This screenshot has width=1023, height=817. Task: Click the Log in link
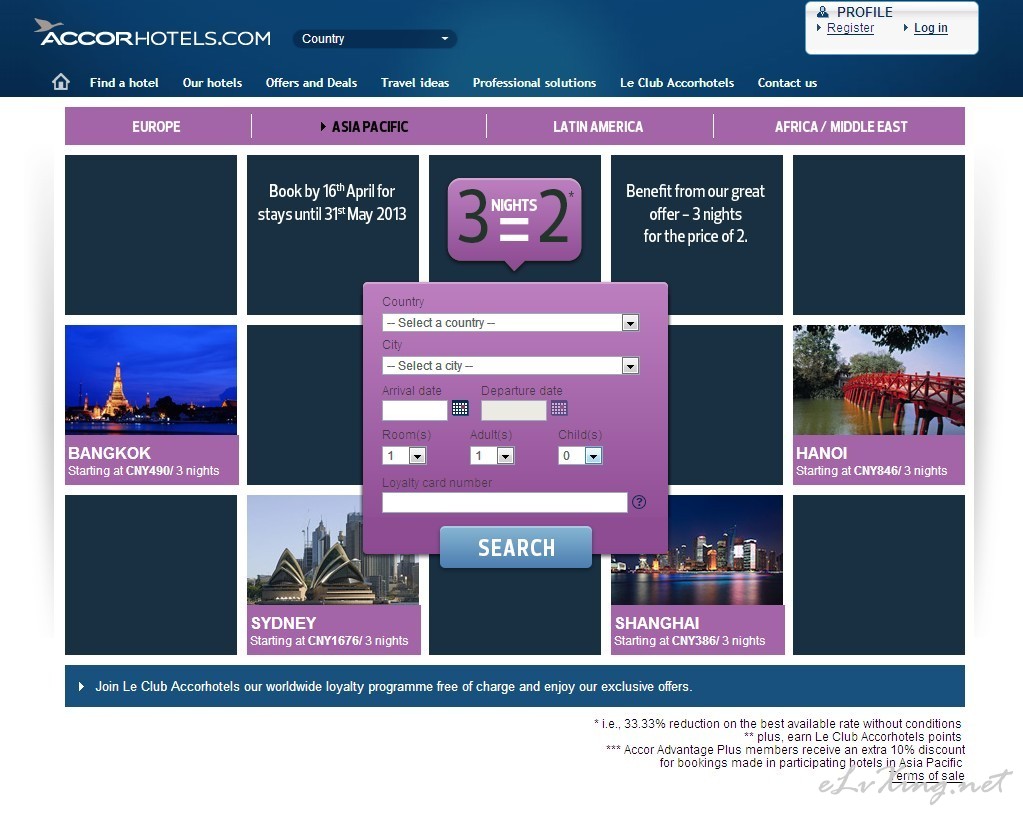(x=930, y=28)
